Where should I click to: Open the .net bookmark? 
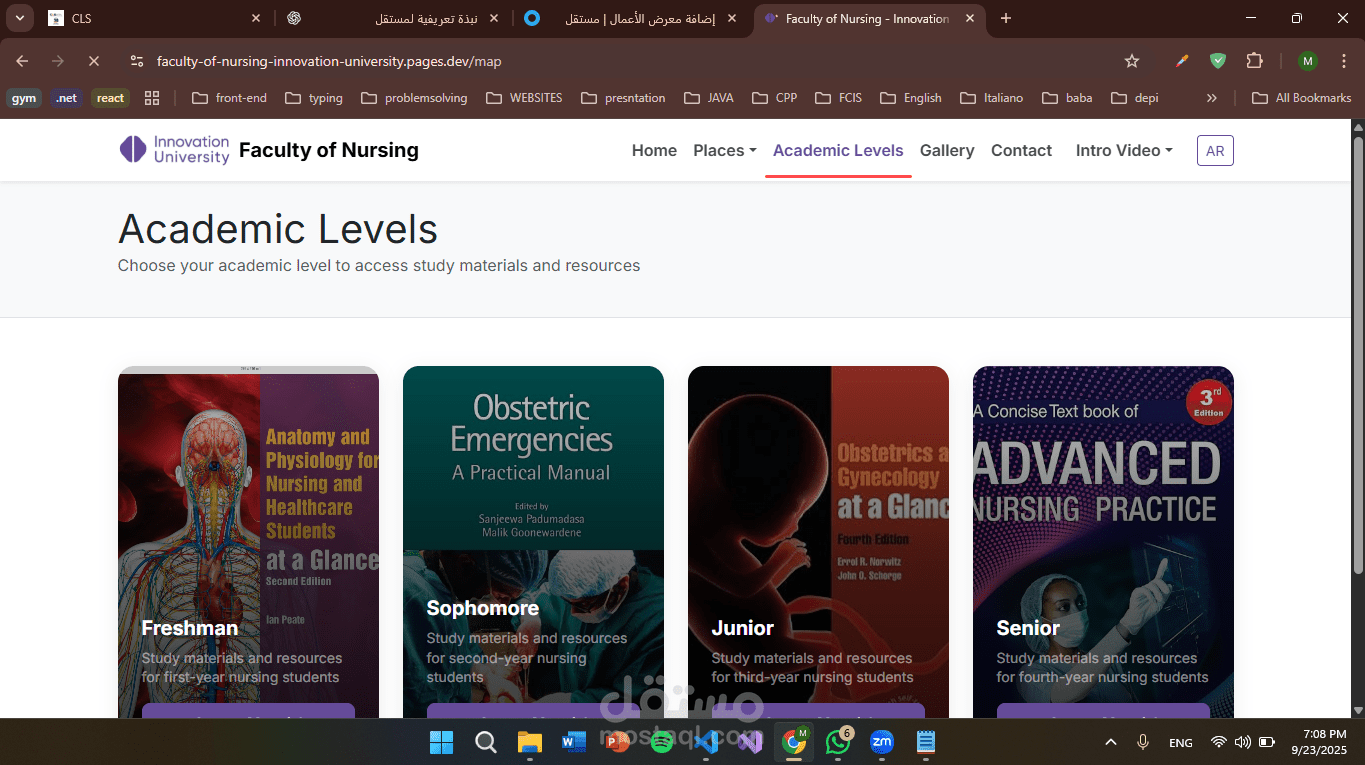tap(66, 98)
